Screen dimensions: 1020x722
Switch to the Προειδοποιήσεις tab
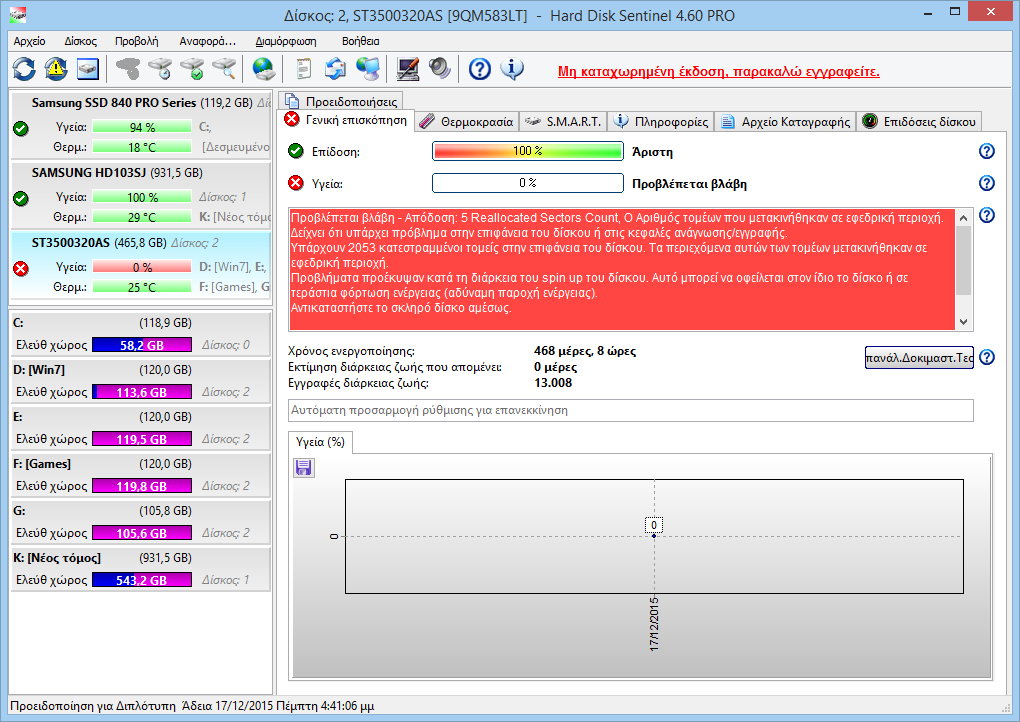(x=342, y=101)
